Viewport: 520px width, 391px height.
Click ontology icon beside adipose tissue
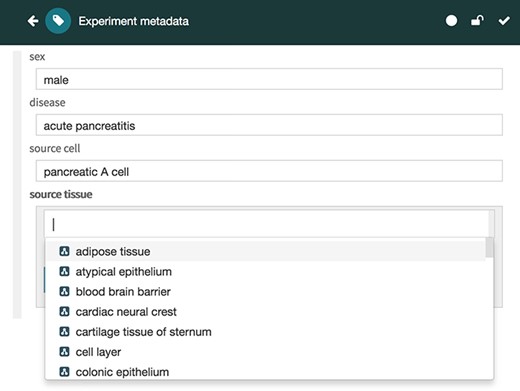(x=64, y=251)
